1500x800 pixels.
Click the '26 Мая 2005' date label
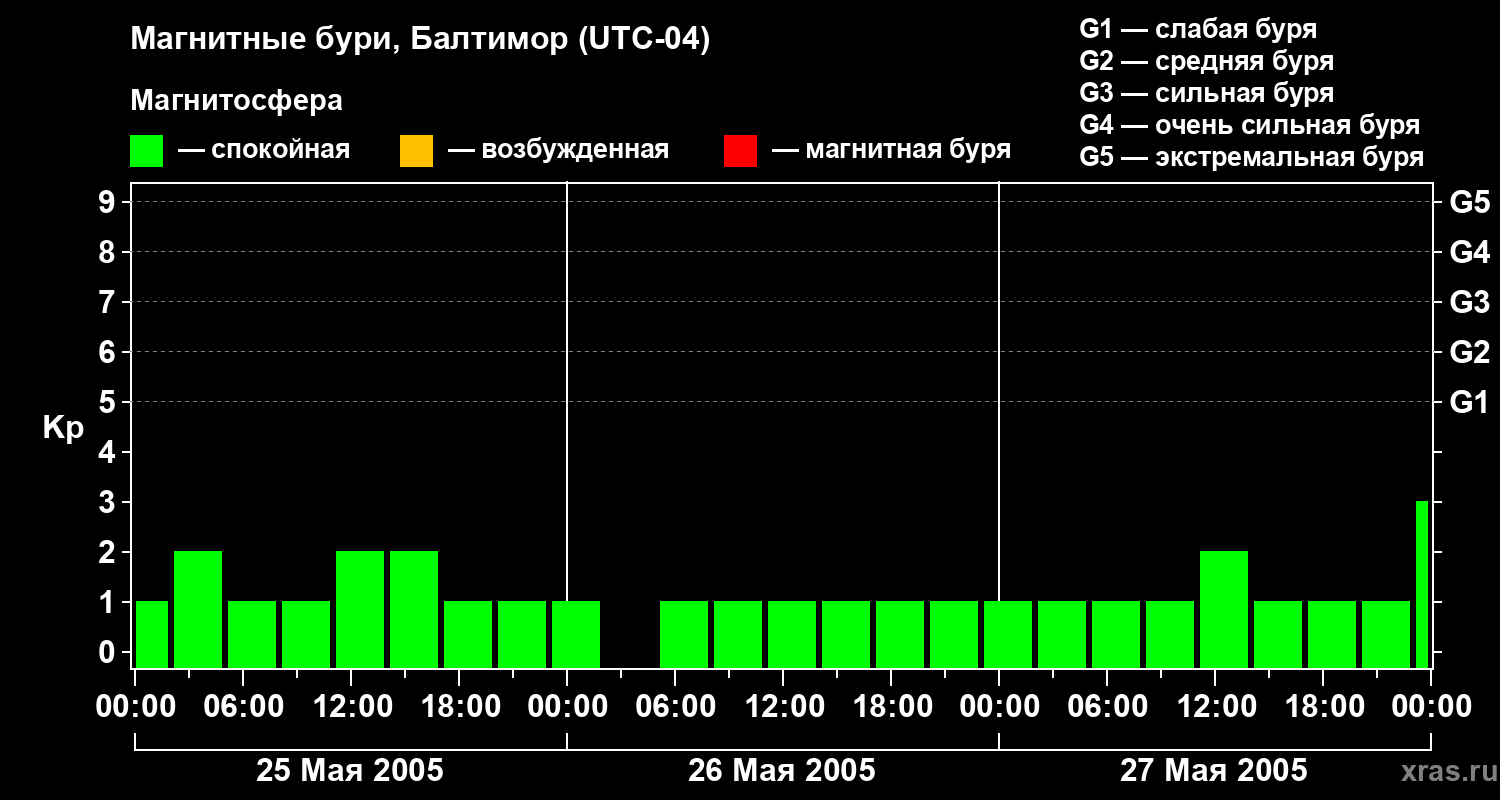(x=782, y=771)
